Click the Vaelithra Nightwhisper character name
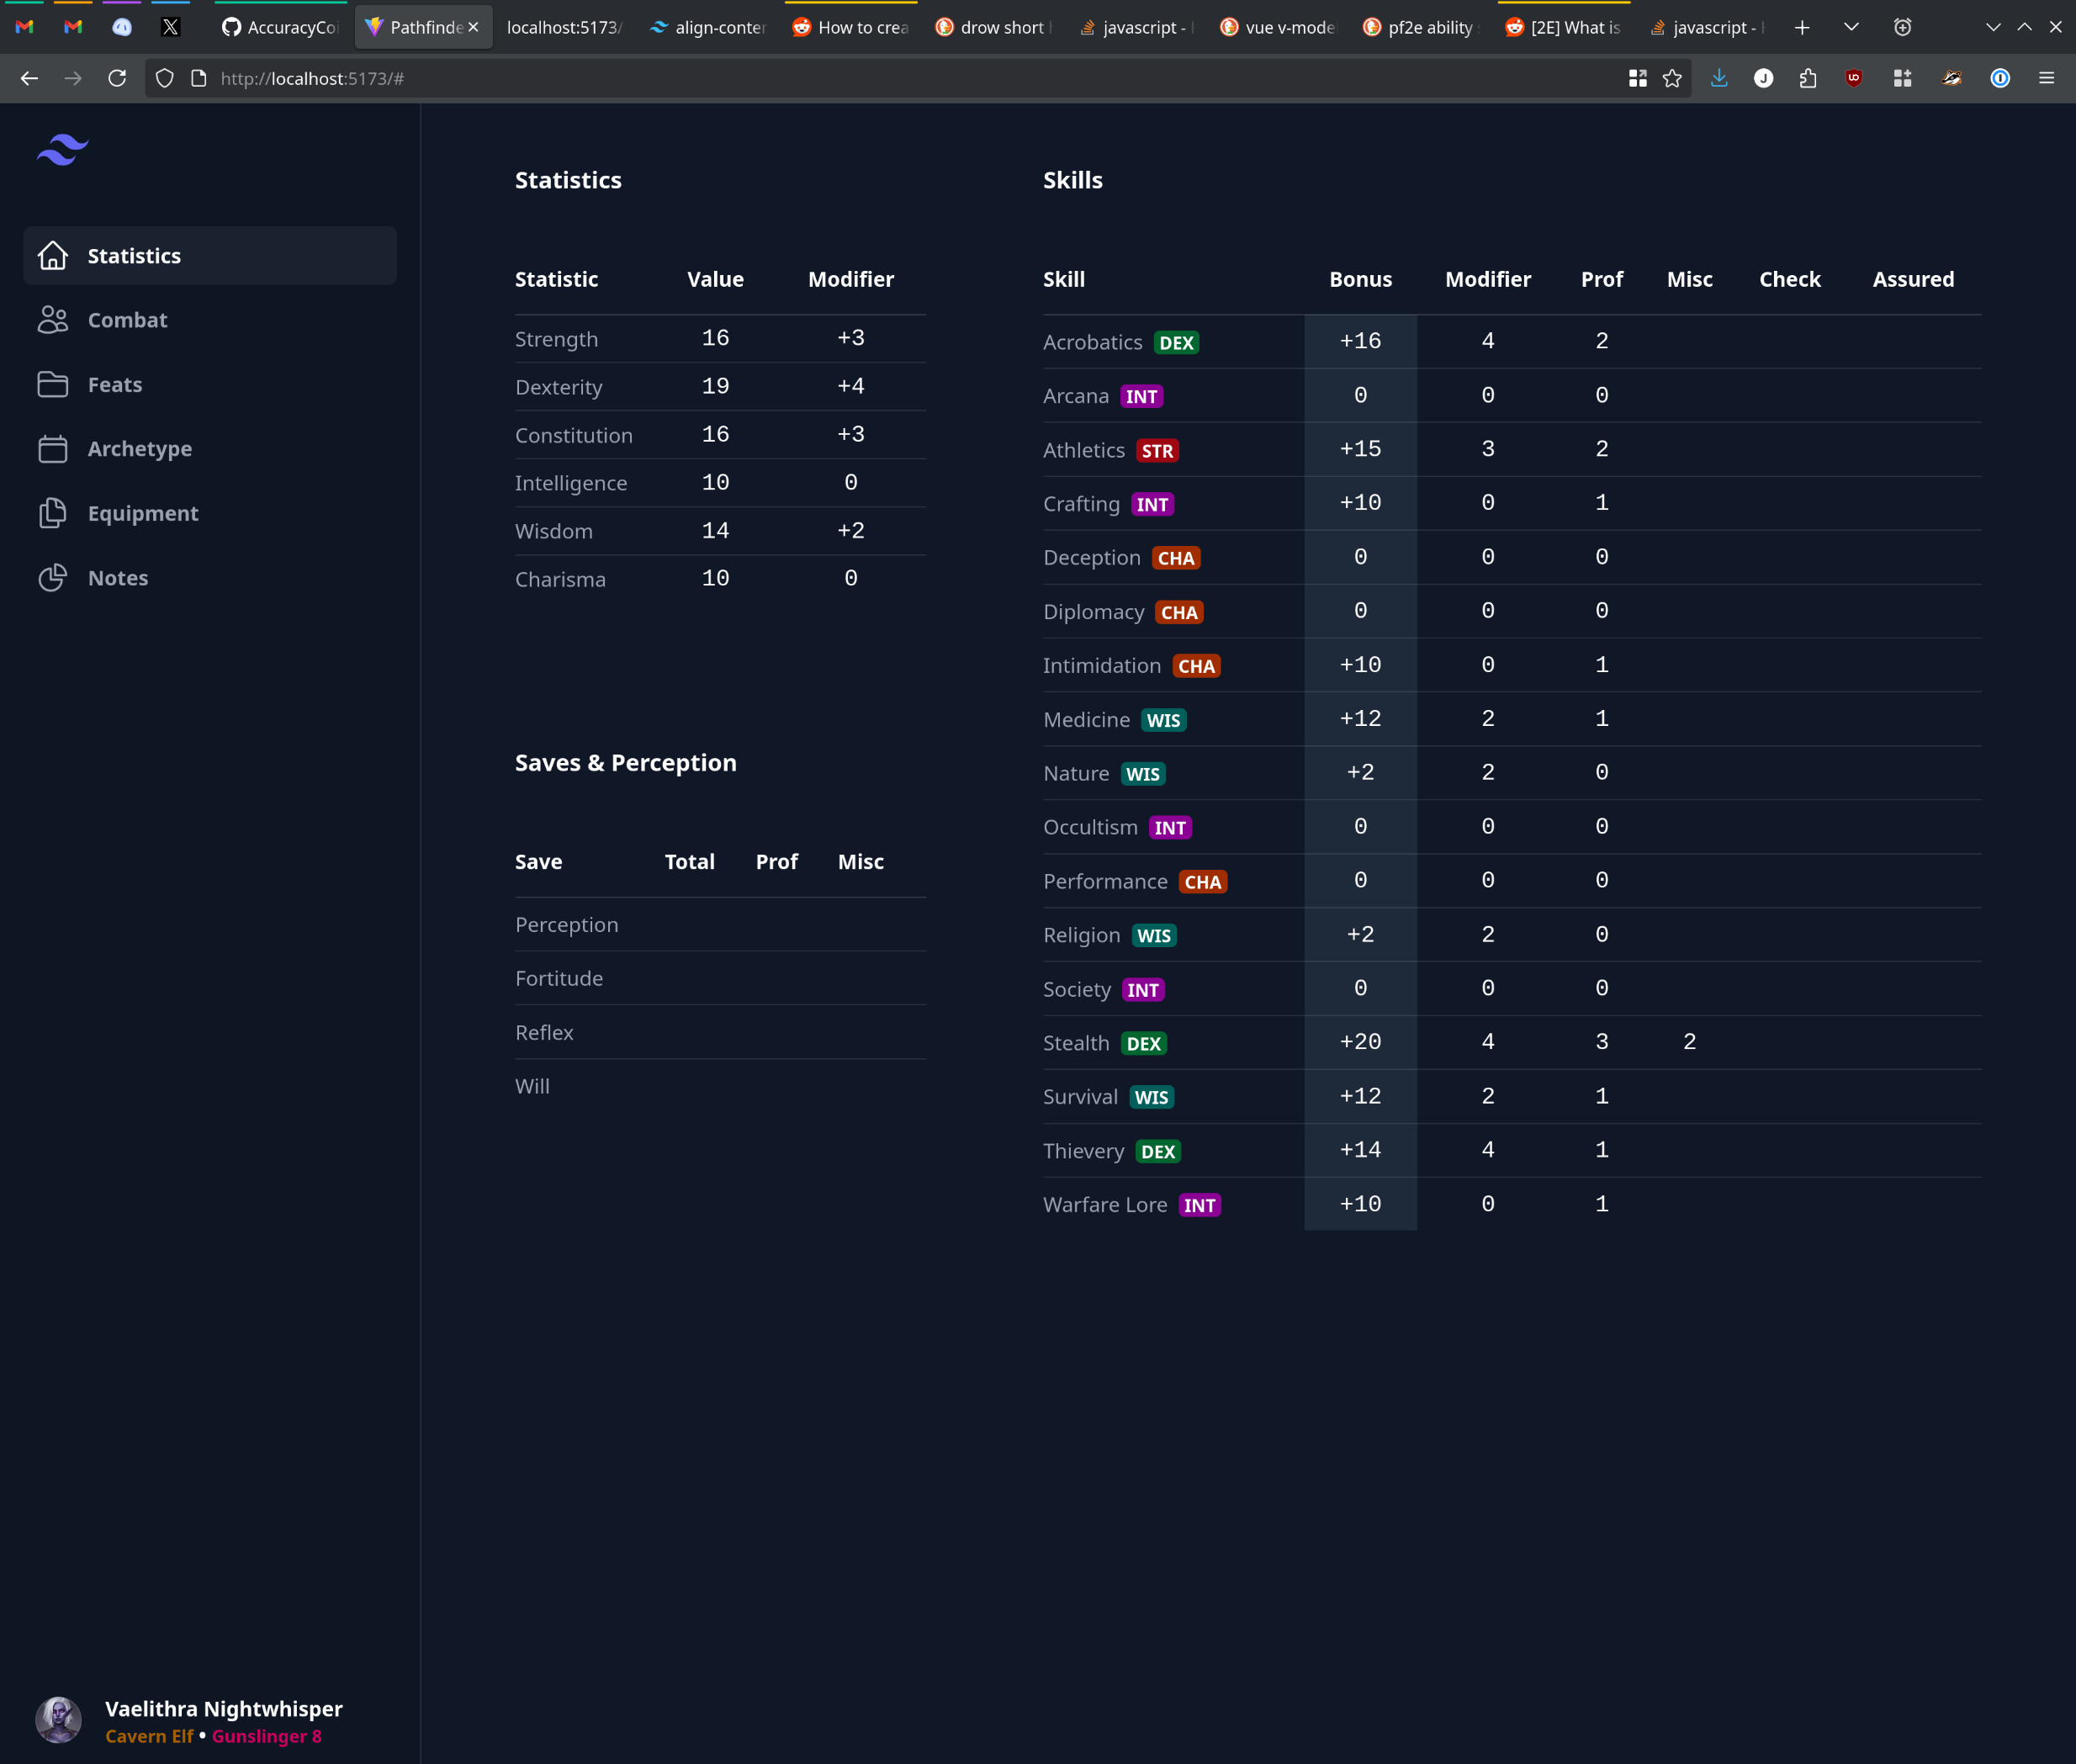The width and height of the screenshot is (2076, 1764). (x=224, y=1709)
